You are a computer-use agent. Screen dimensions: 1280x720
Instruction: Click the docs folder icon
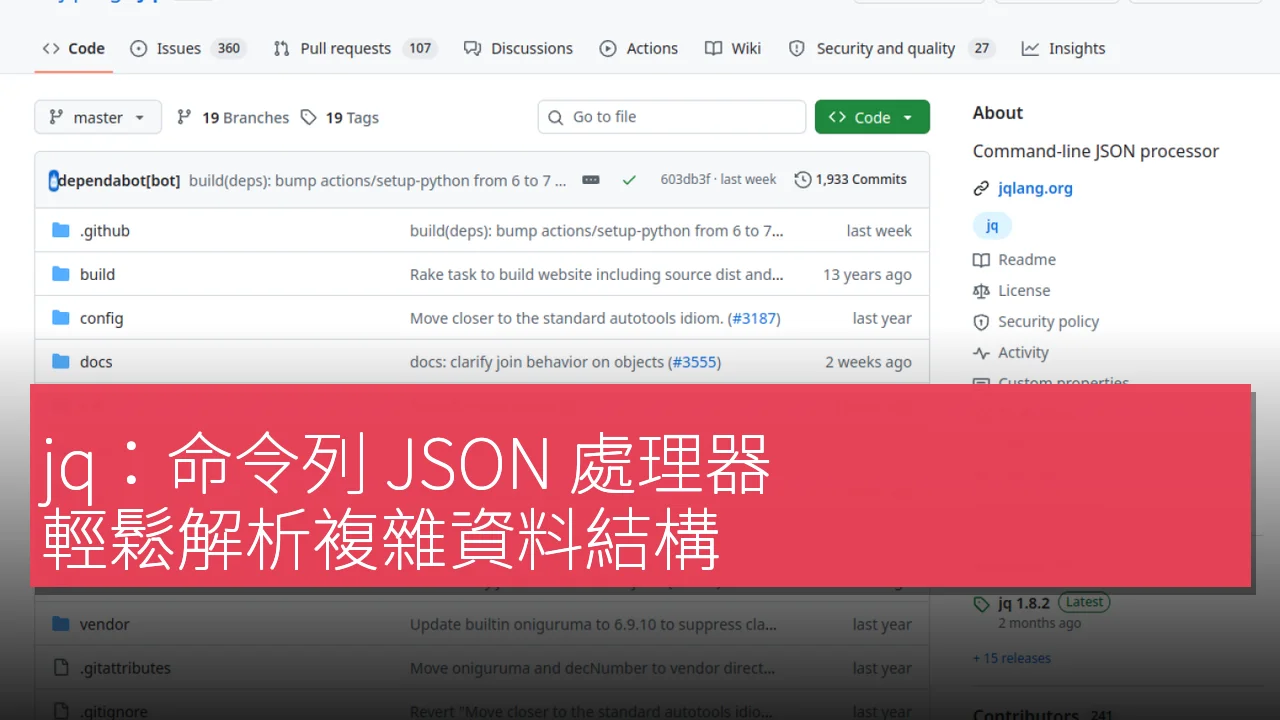point(61,362)
